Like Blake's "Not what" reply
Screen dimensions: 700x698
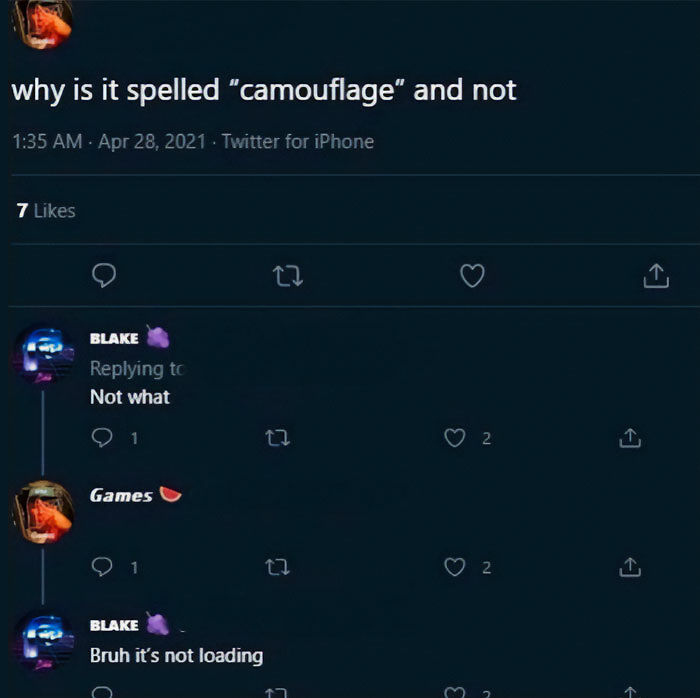(x=454, y=438)
